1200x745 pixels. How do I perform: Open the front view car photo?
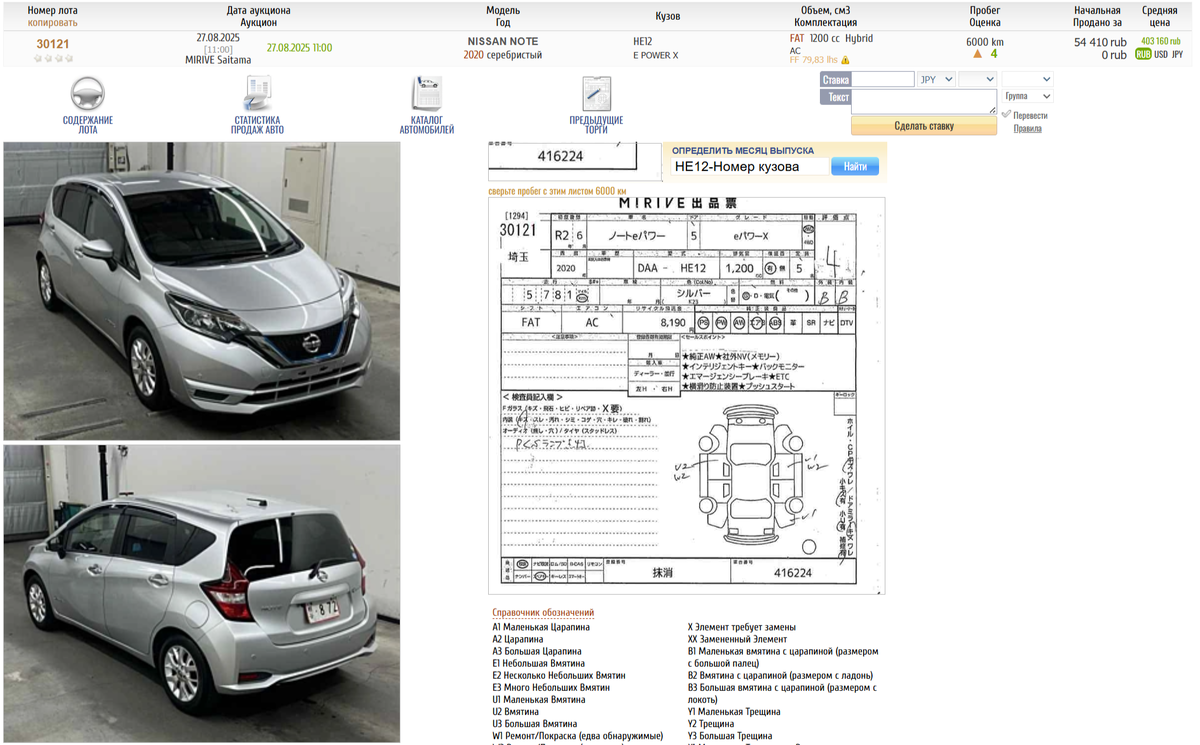point(202,291)
